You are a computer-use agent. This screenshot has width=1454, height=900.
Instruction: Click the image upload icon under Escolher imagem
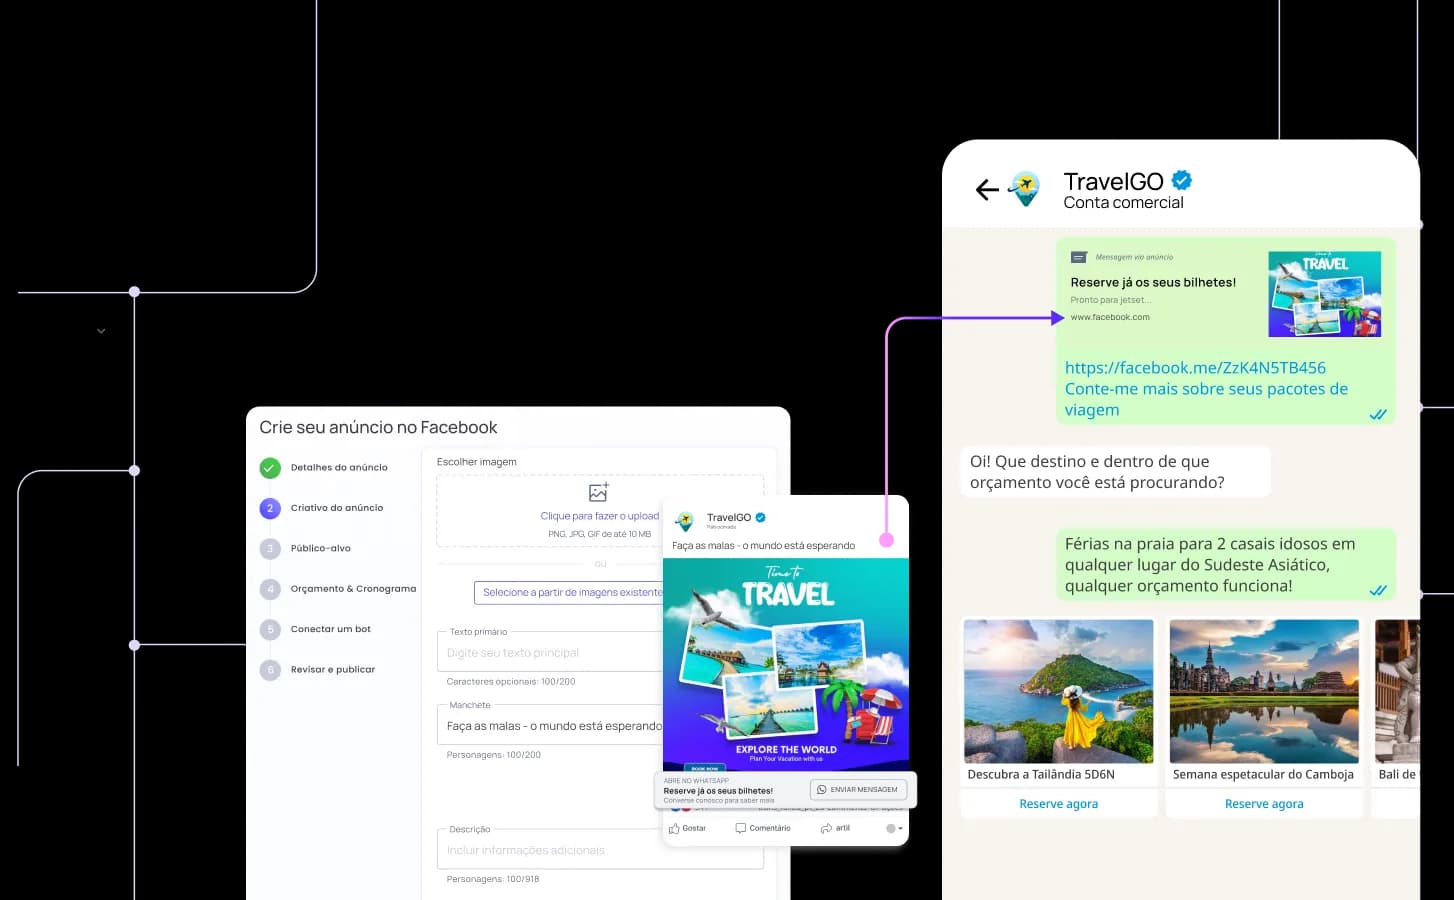[598, 491]
